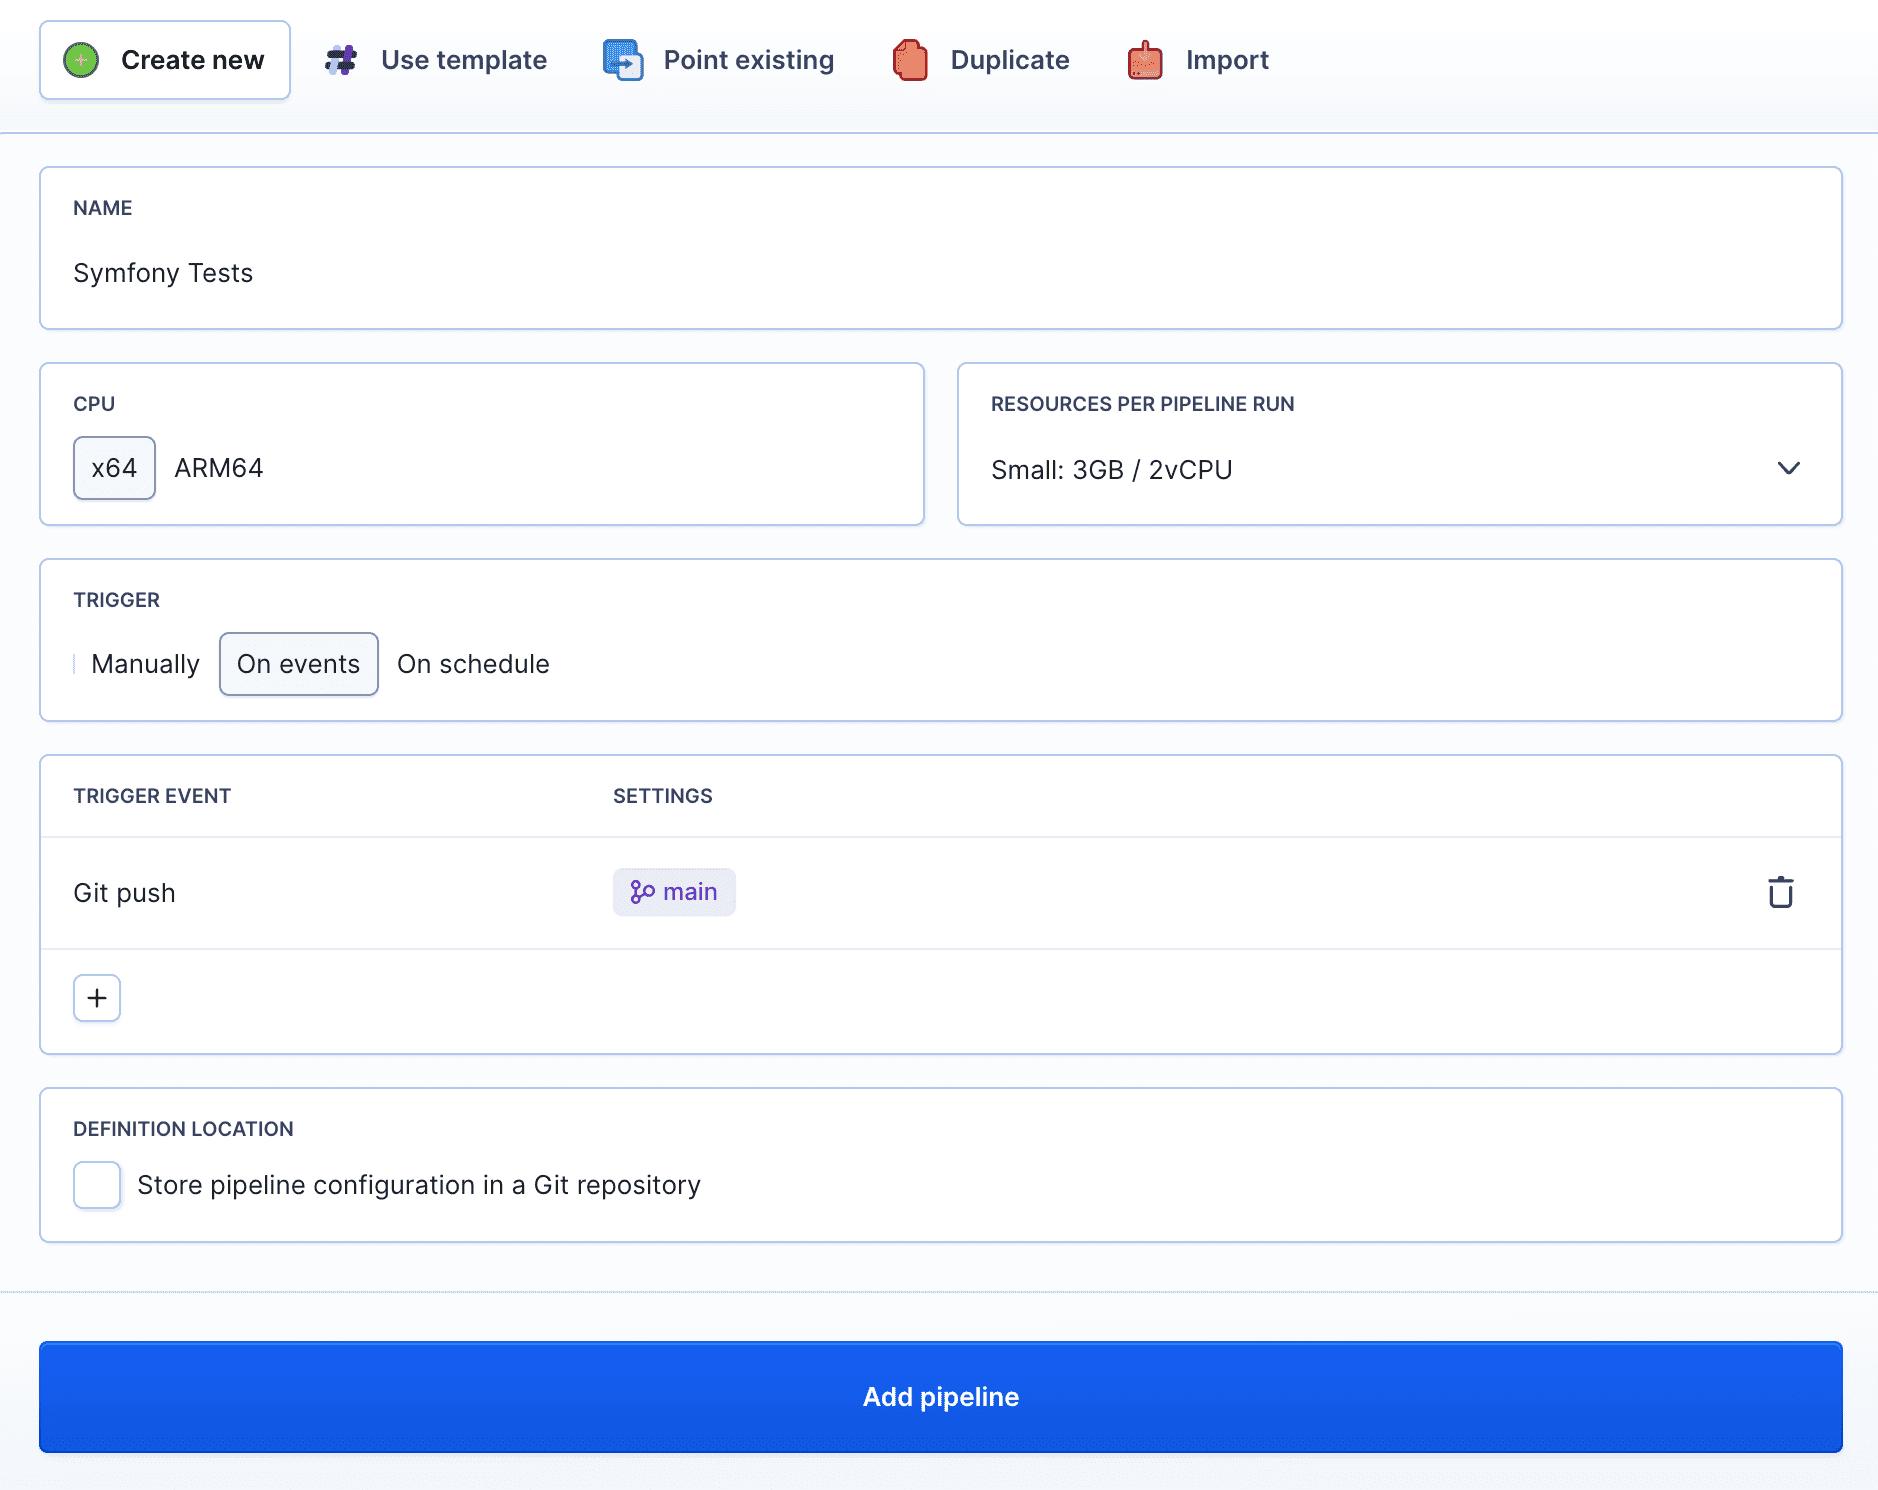
Task: Select x64 CPU architecture
Action: click(114, 468)
